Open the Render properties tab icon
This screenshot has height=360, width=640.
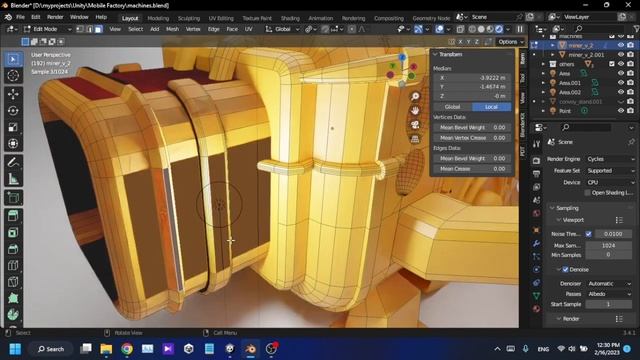click(536, 160)
